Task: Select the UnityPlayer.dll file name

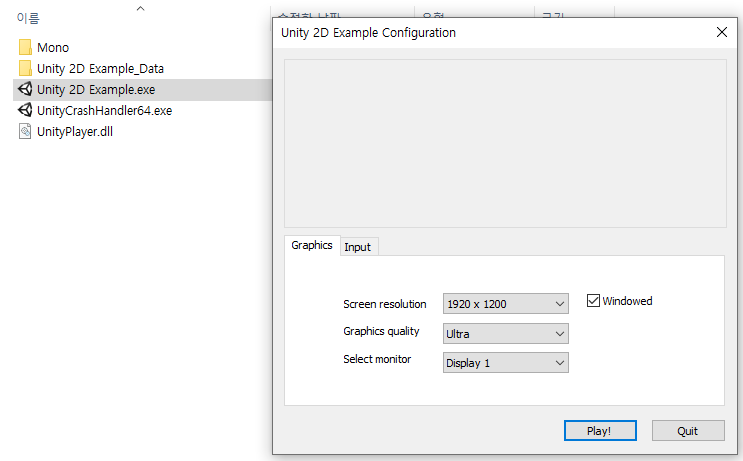Action: click(x=75, y=132)
